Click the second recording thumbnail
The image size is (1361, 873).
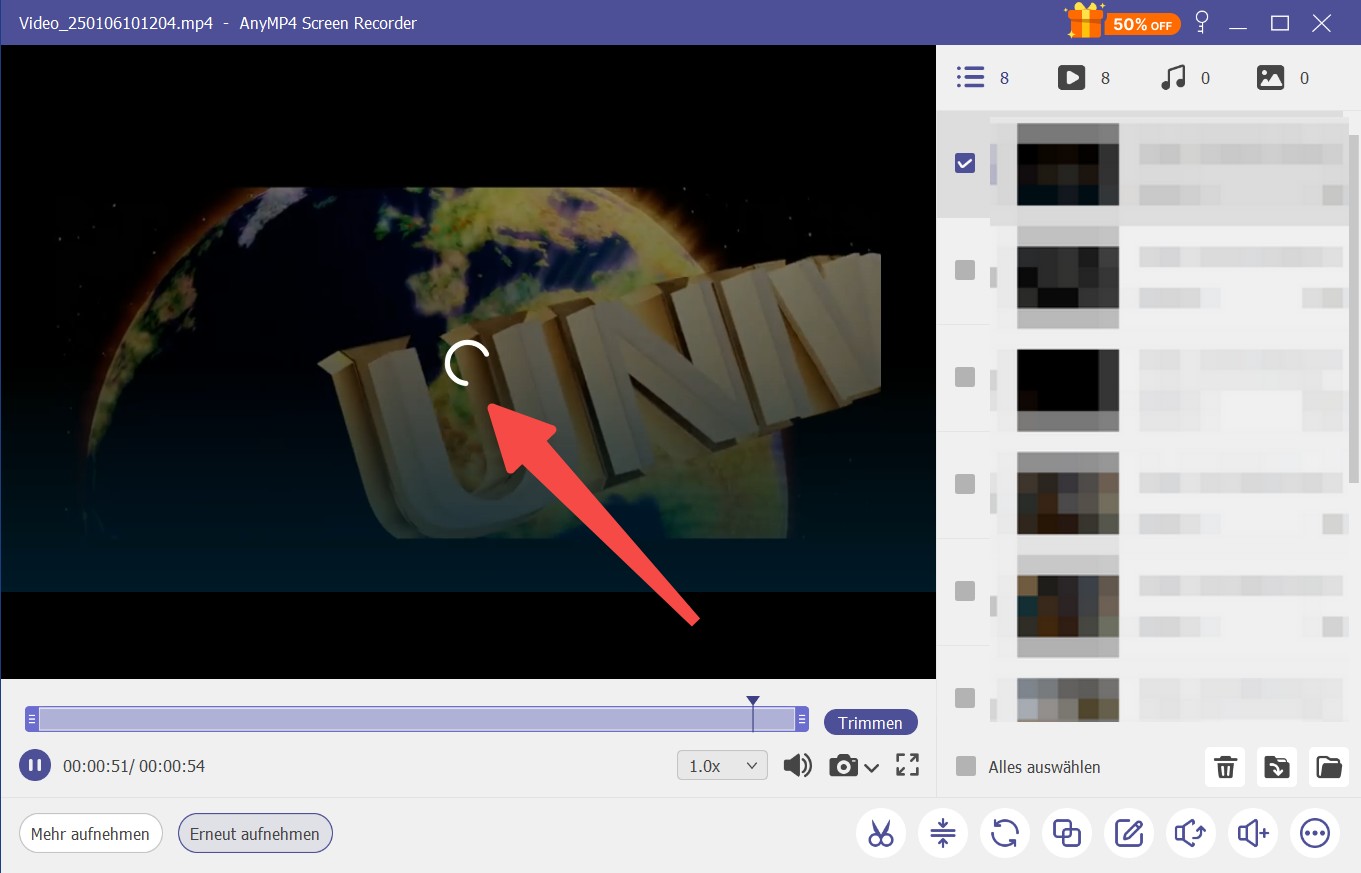point(1068,276)
